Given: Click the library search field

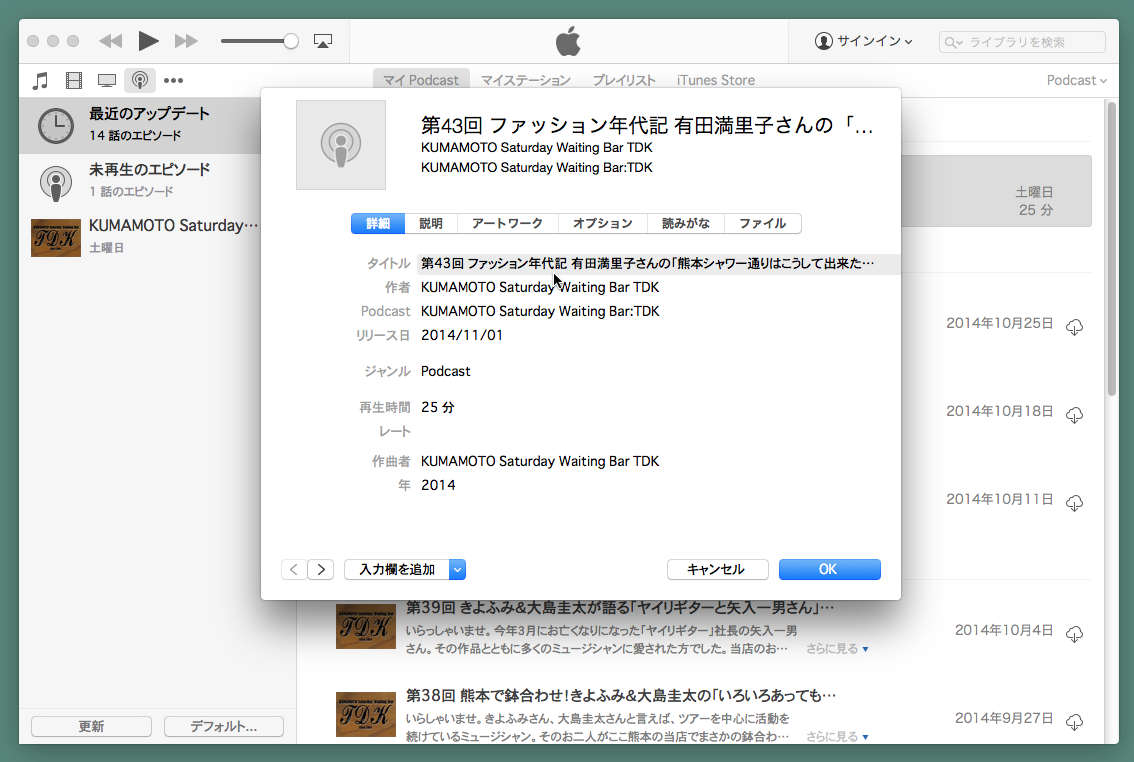Looking at the screenshot, I should [x=1022, y=42].
